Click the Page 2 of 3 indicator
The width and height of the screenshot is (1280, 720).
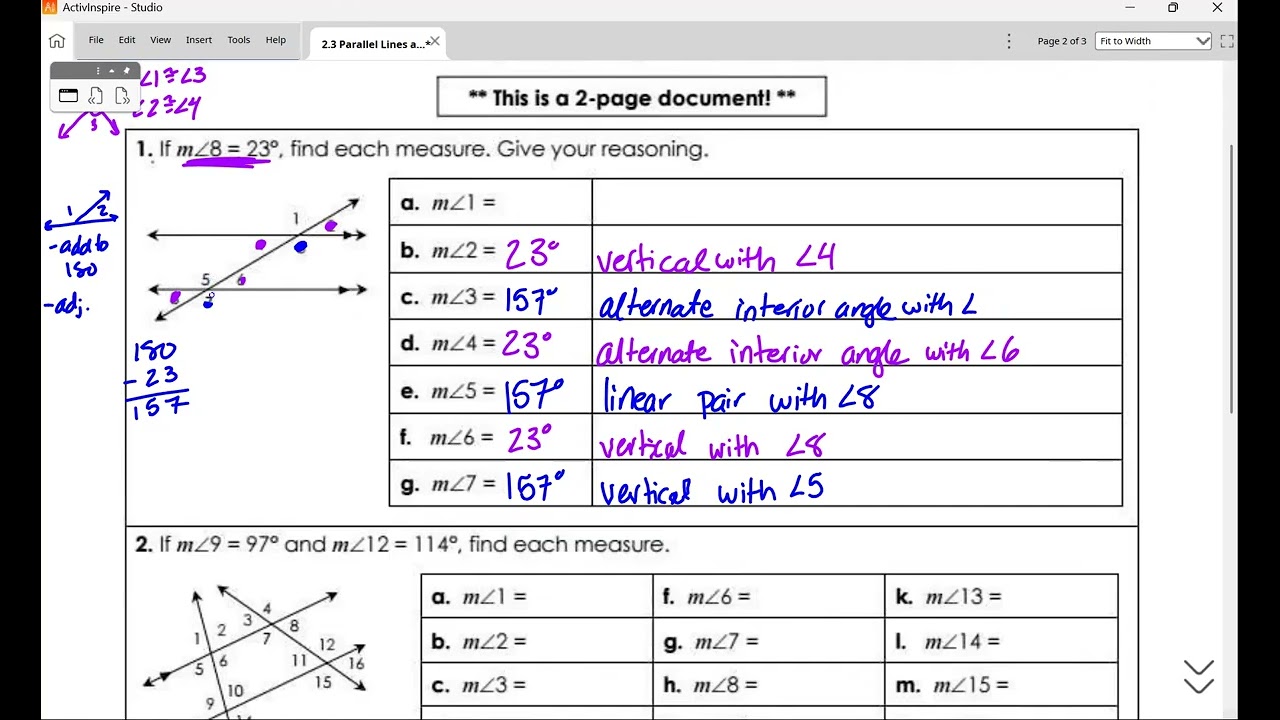tap(1061, 41)
